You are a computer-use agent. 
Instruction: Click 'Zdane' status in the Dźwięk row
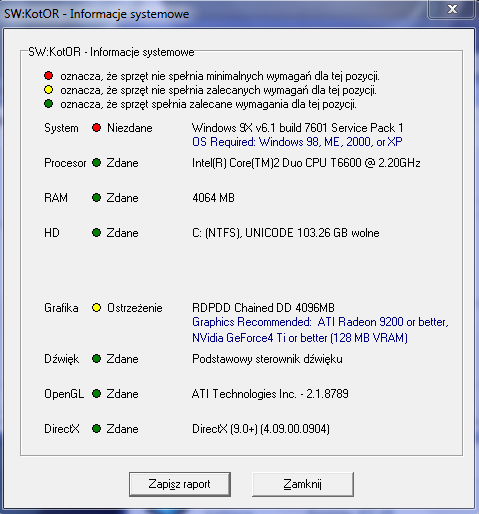pos(122,359)
